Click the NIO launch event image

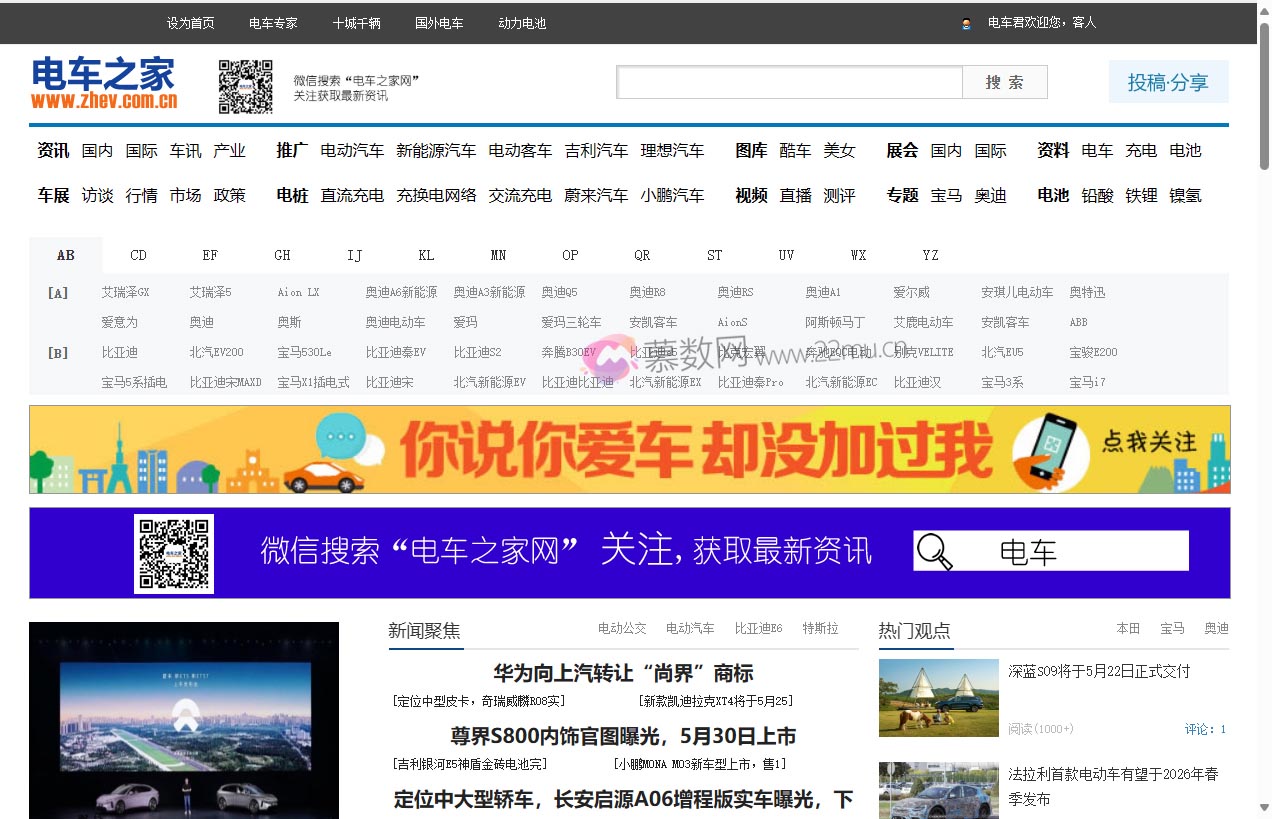[184, 720]
